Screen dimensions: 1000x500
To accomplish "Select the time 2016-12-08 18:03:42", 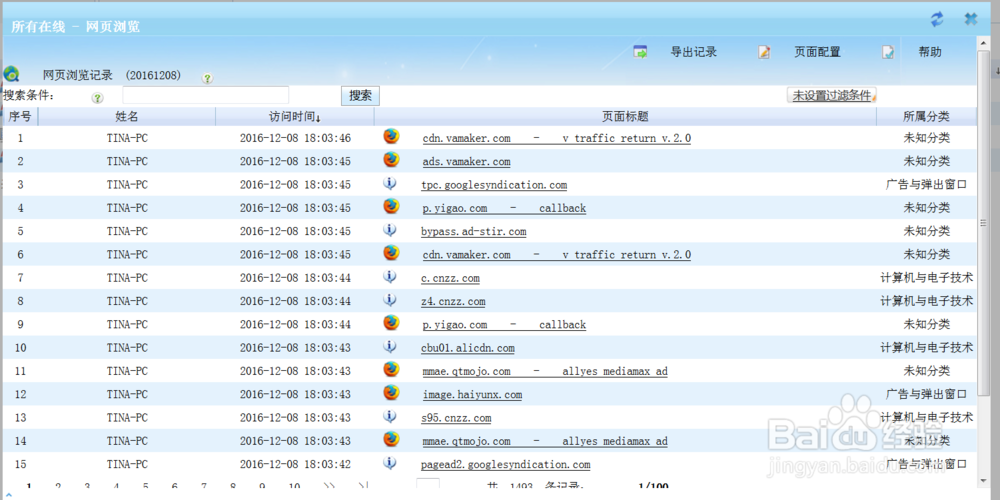I will 295,464.
